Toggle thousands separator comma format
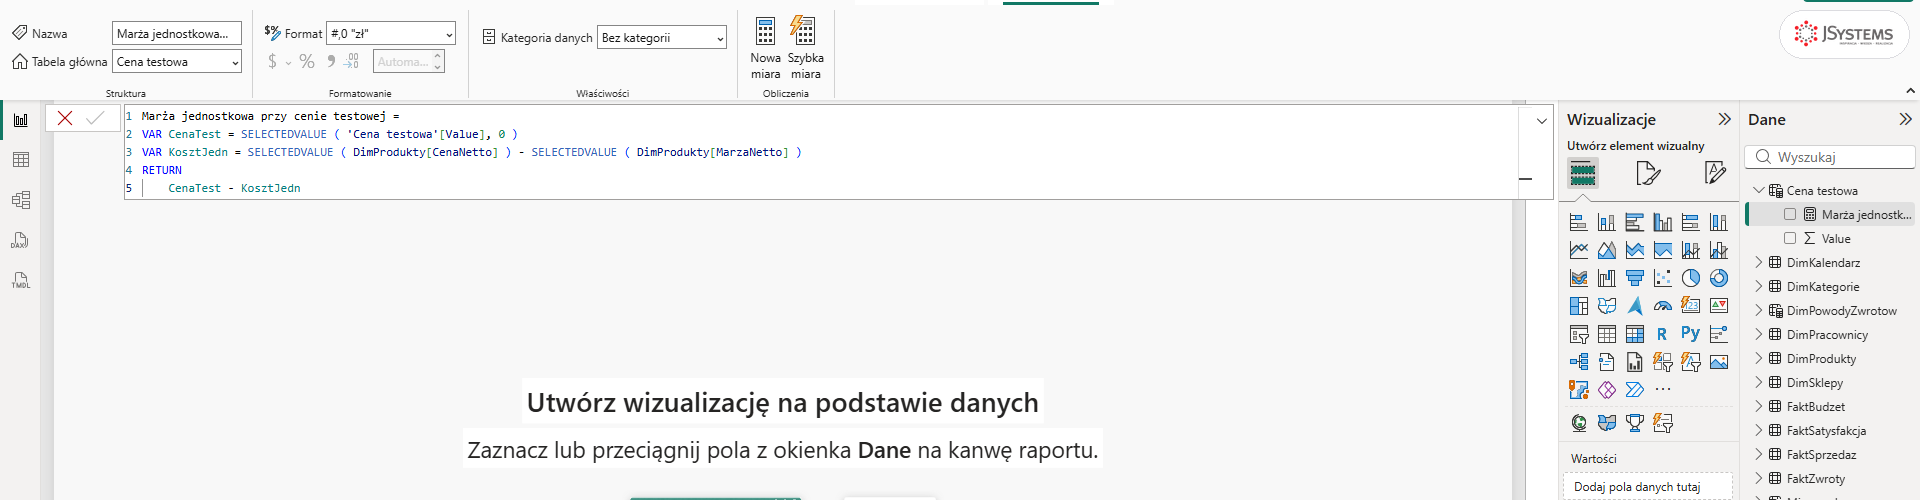 331,61
